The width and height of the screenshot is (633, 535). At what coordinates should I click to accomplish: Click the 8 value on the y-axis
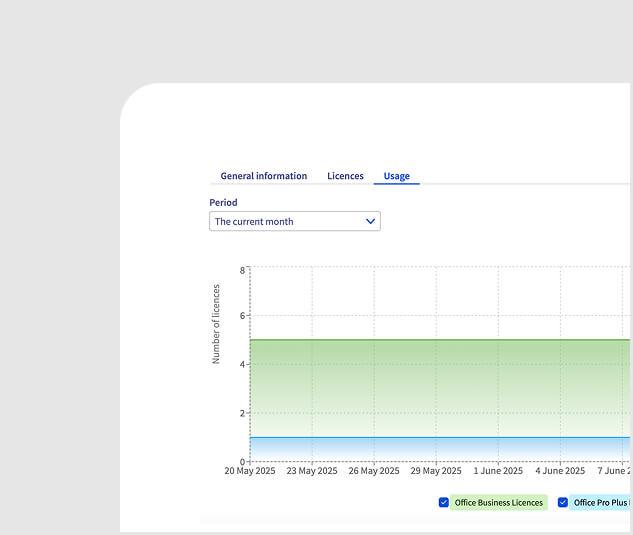point(242,270)
